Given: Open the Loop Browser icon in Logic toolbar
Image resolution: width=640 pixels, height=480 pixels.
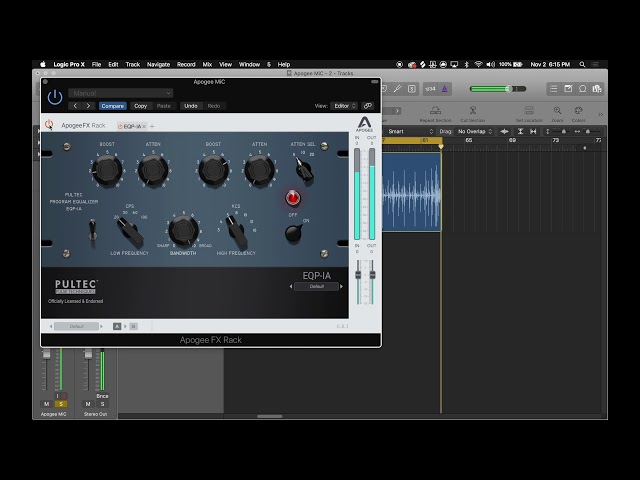Looking at the screenshot, I should (x=583, y=89).
